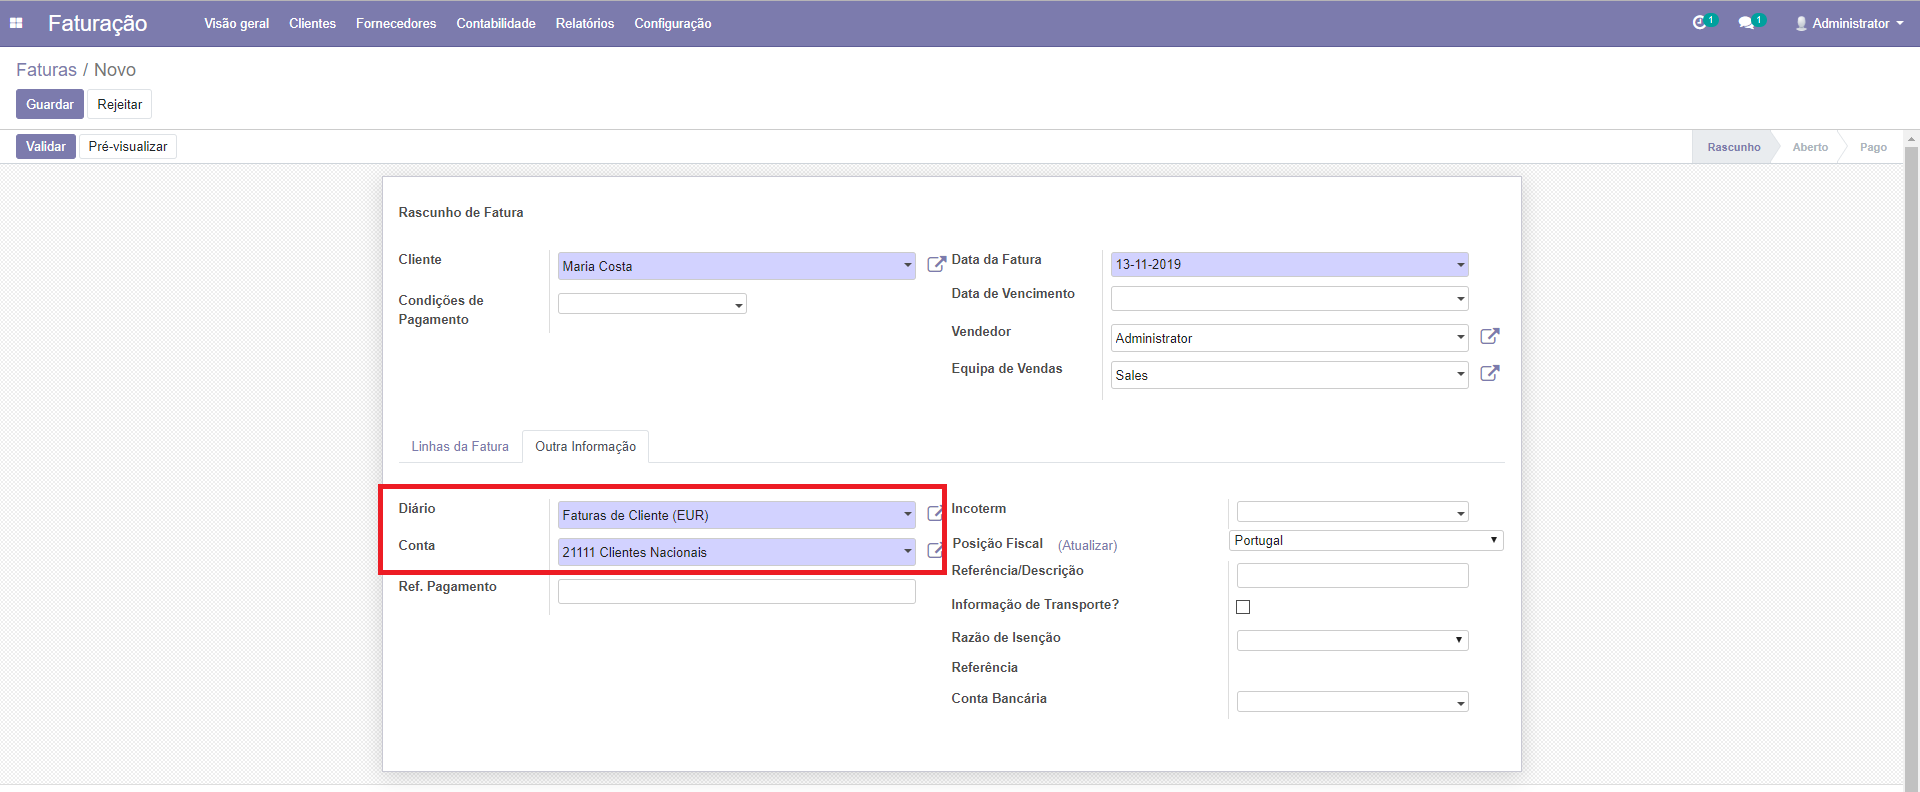Open the Razão de Isenção dropdown
This screenshot has height=792, width=1920.
tap(1352, 640)
